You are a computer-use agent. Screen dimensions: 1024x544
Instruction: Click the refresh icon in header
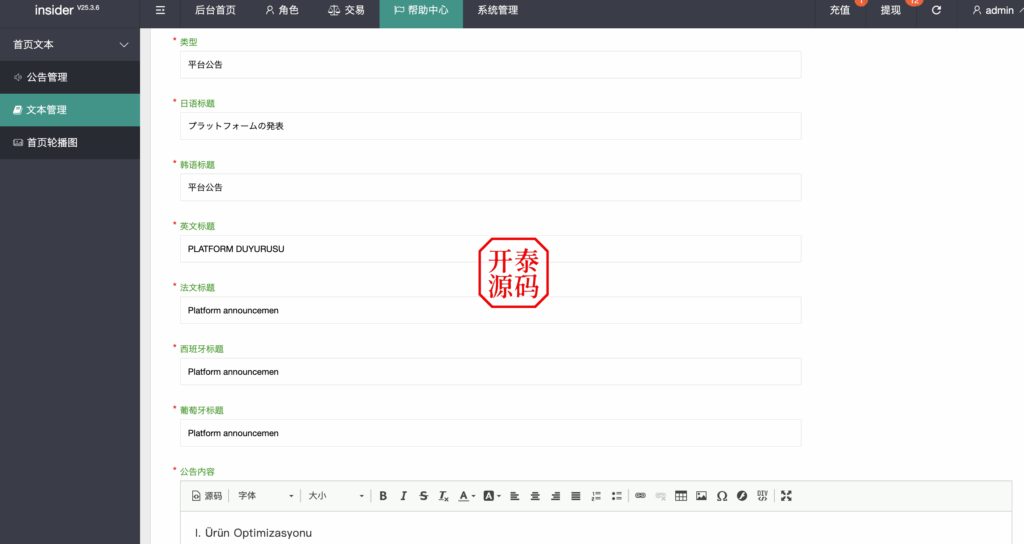(936, 10)
